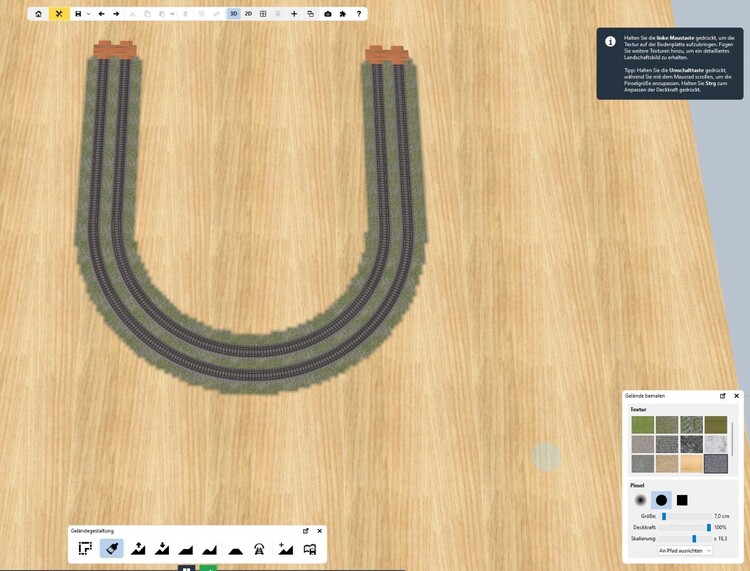The image size is (750, 571).
Task: Switch to 3D view
Action: tap(233, 14)
